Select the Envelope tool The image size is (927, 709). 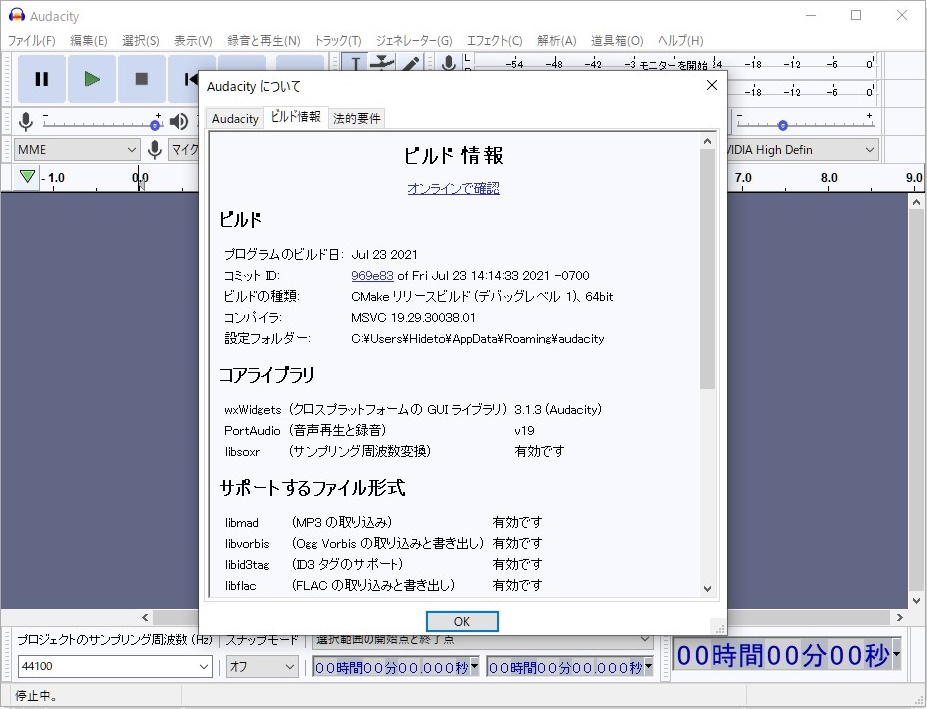coord(383,62)
